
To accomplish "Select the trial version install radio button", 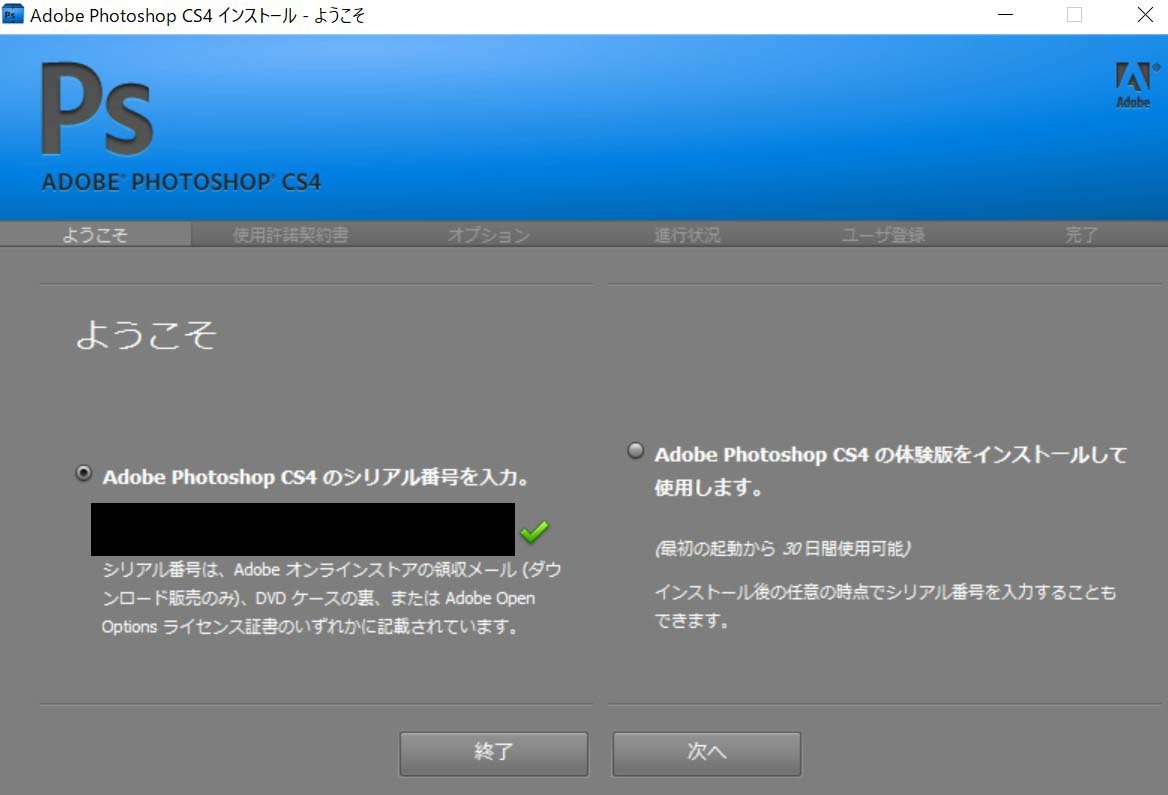I will pyautogui.click(x=635, y=450).
